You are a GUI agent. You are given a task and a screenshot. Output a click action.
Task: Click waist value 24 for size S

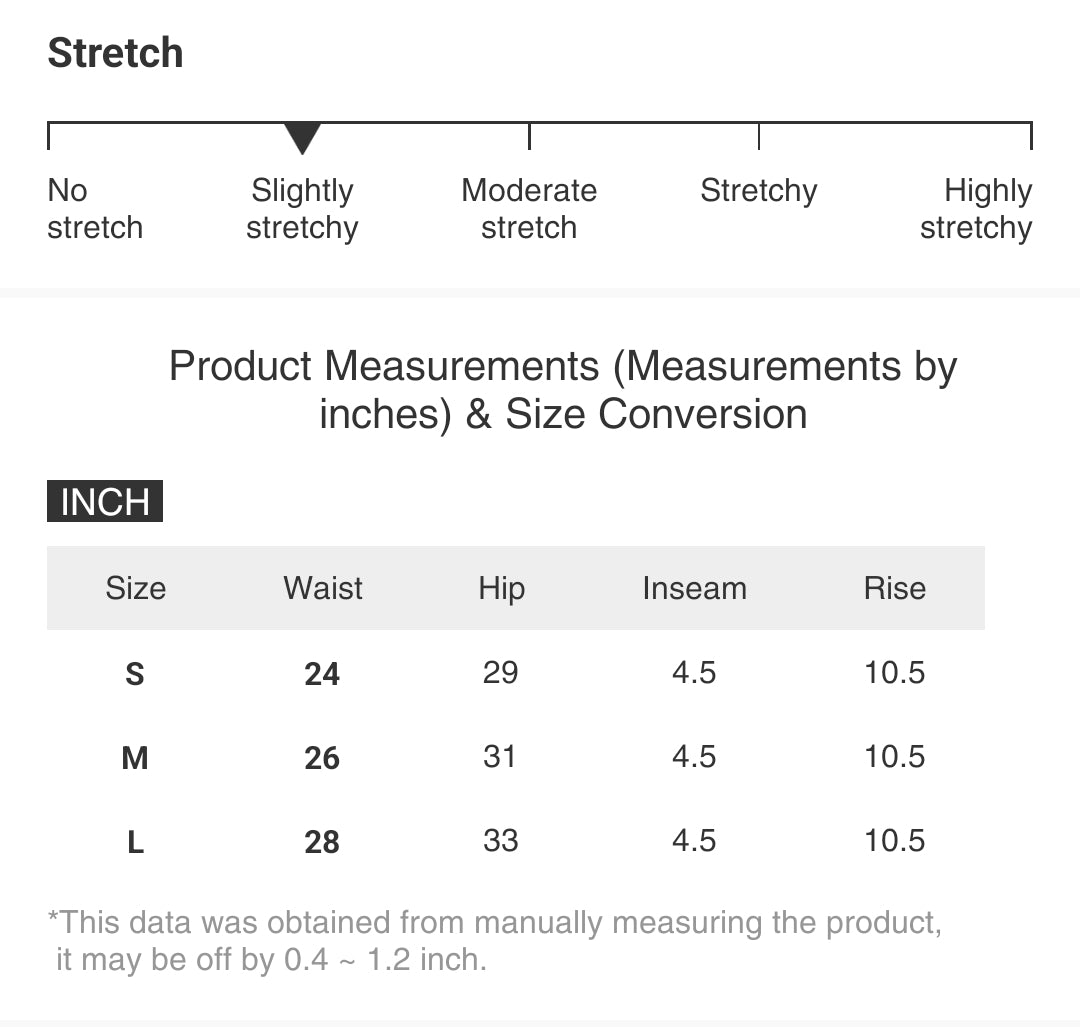pos(322,674)
